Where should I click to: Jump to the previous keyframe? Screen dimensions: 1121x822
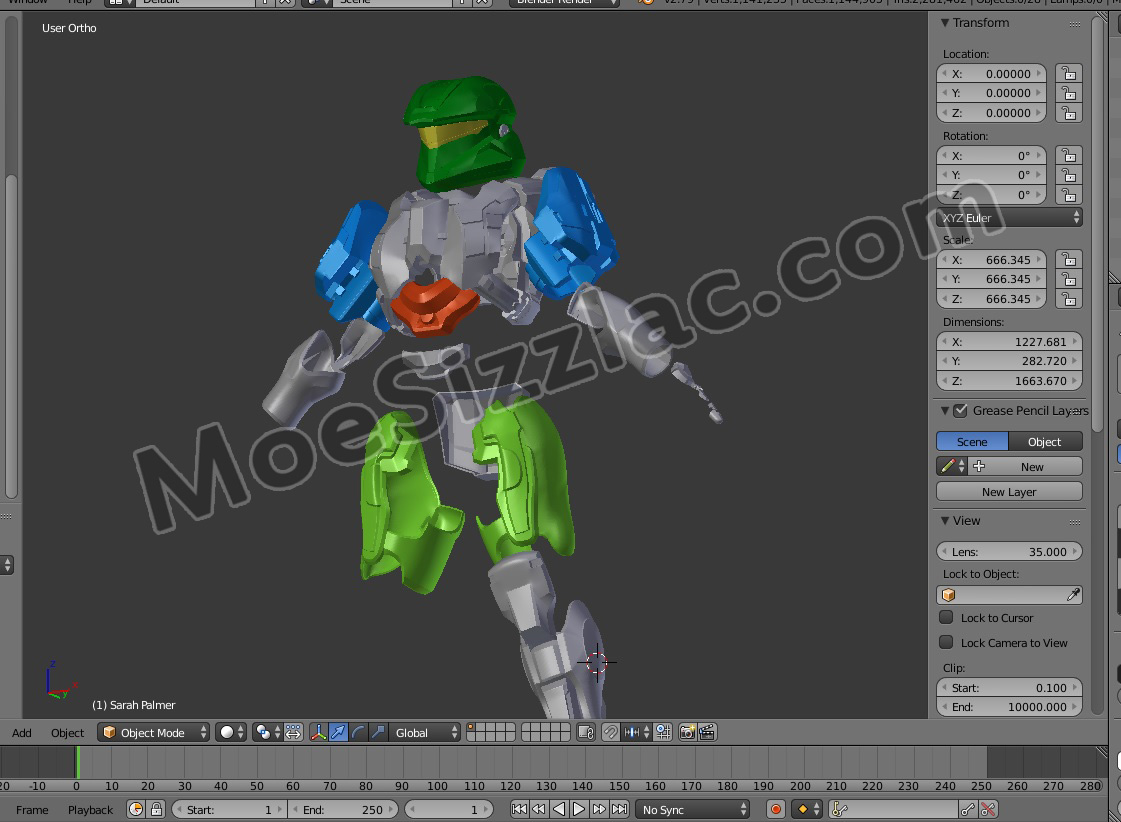[x=539, y=809]
